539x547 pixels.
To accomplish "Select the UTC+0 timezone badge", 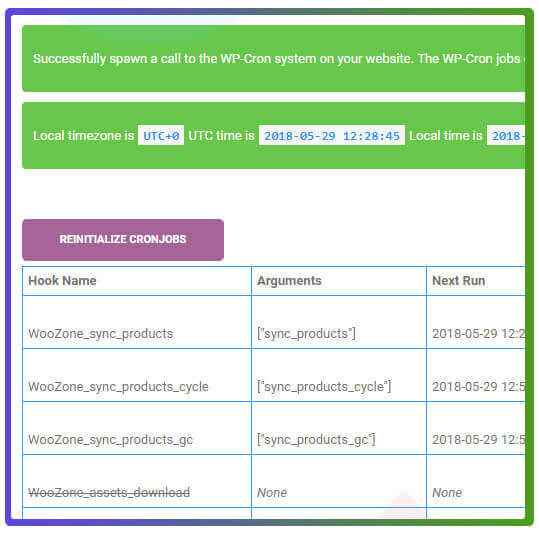I will (x=161, y=135).
